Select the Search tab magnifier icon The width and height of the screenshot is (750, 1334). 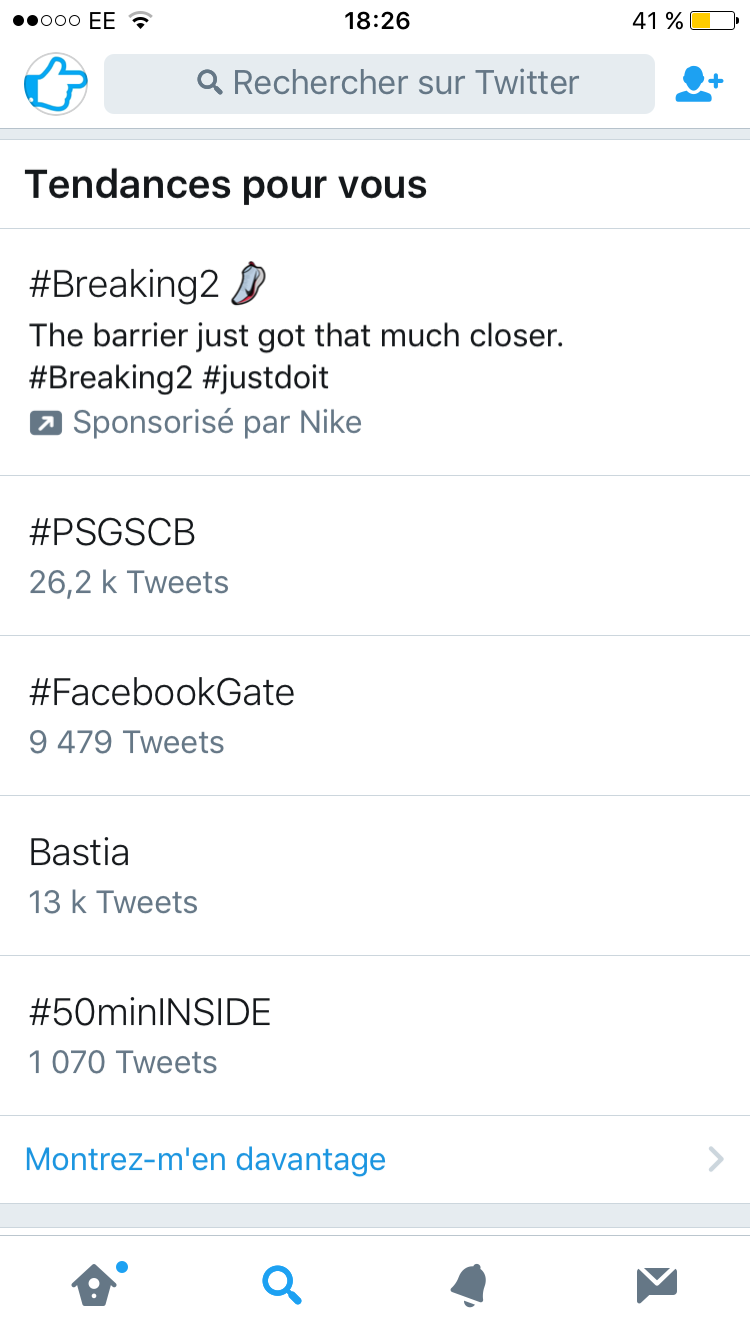pos(281,1284)
